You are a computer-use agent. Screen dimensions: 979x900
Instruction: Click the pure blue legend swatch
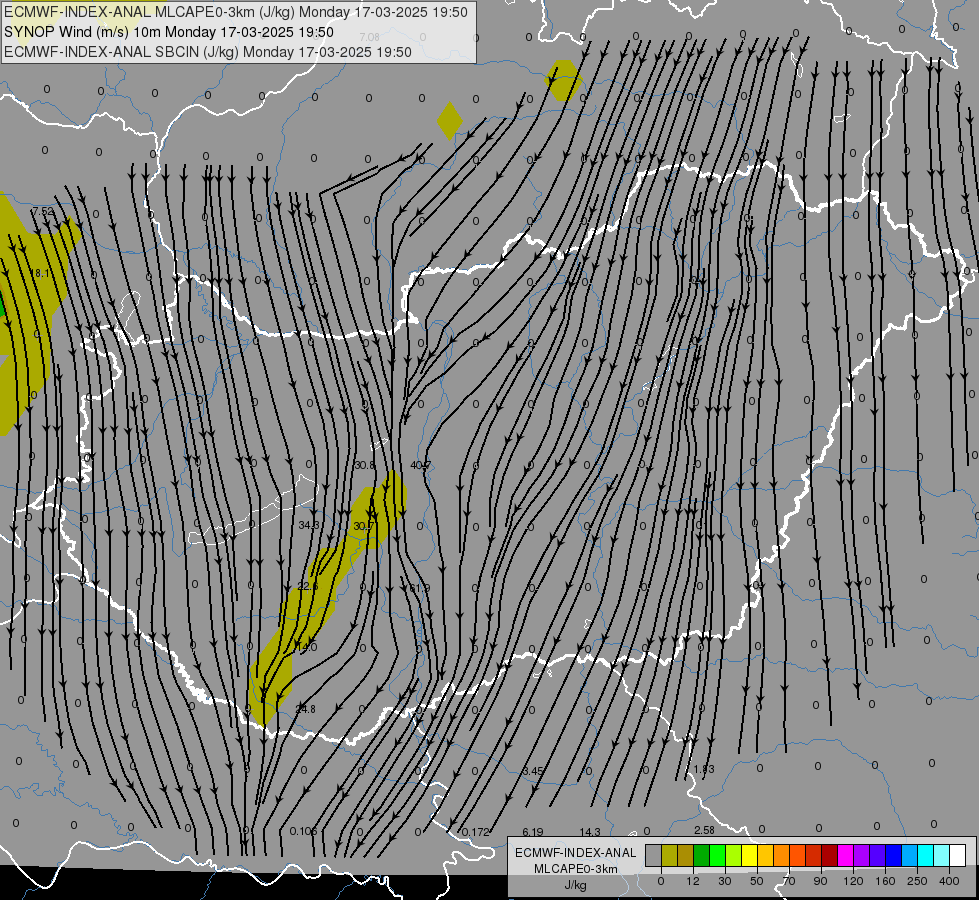point(893,855)
